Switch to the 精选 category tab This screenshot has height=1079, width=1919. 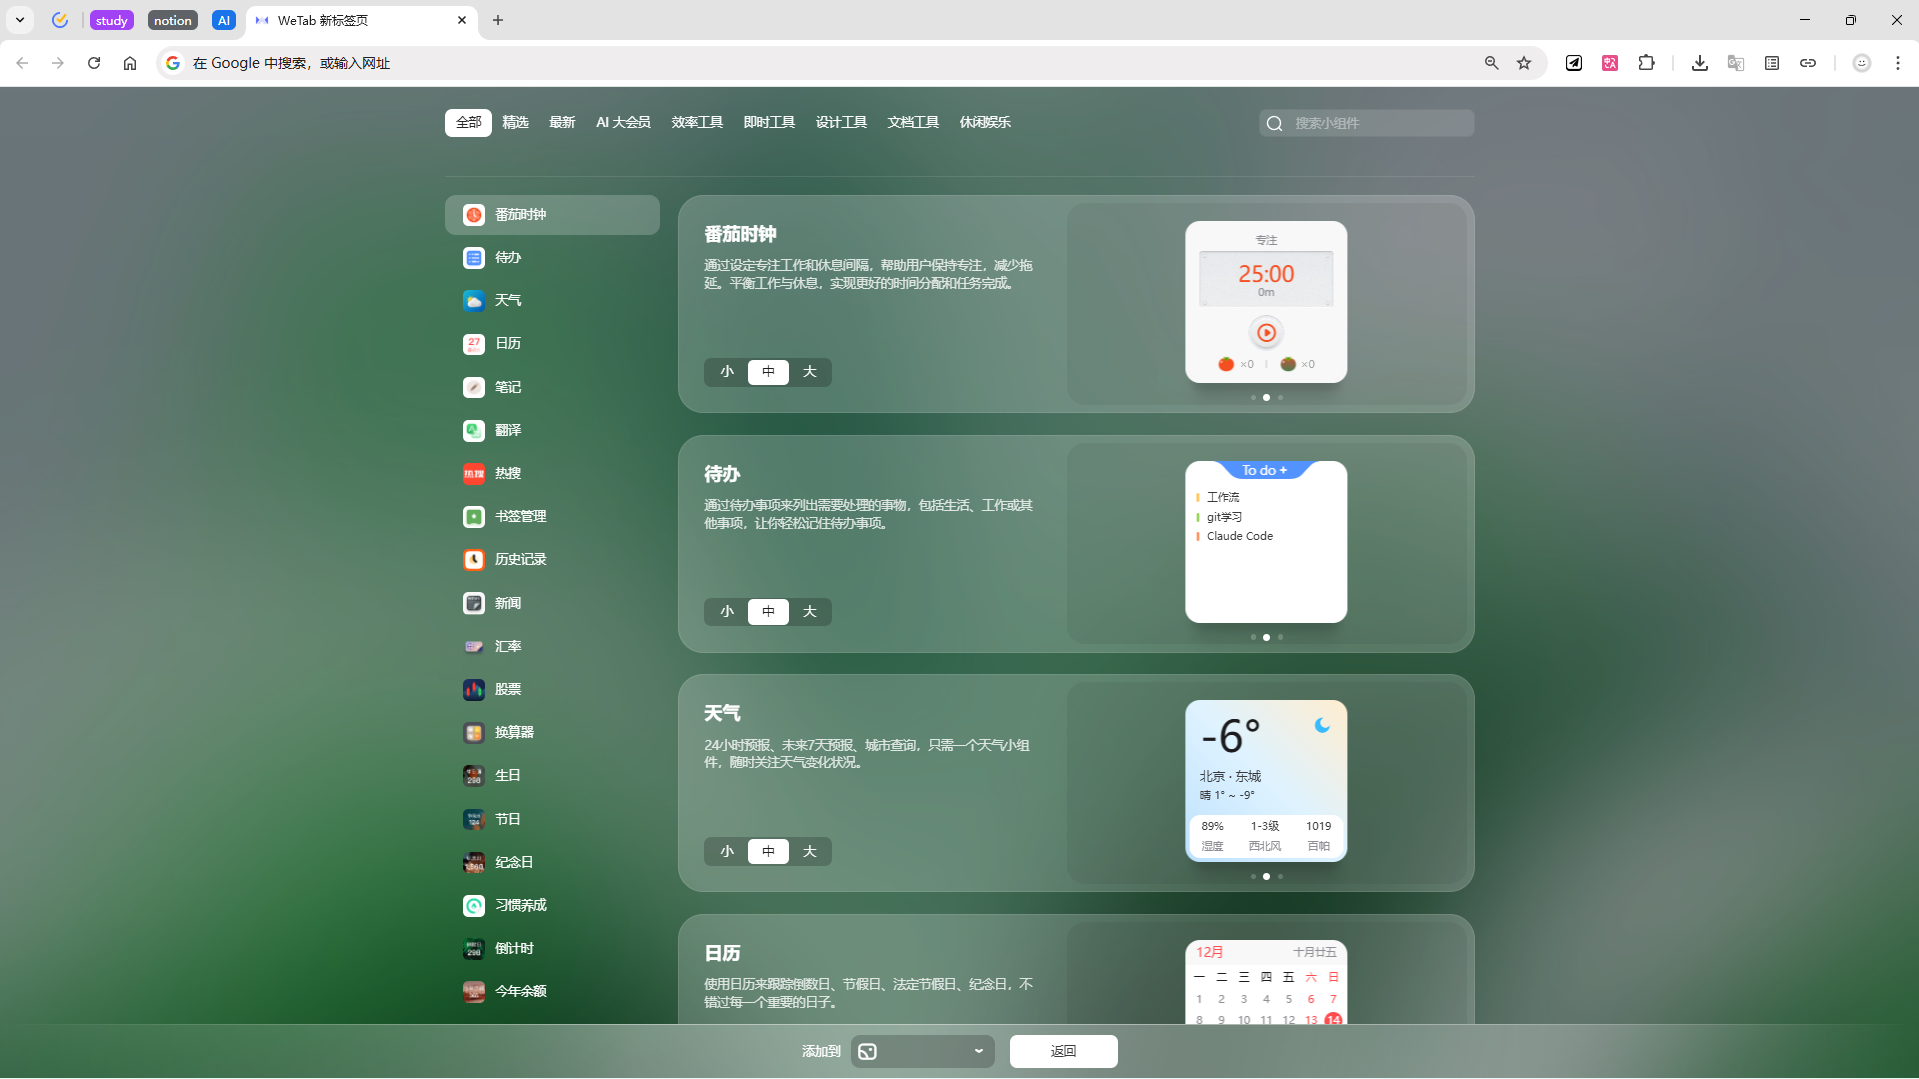[515, 123]
